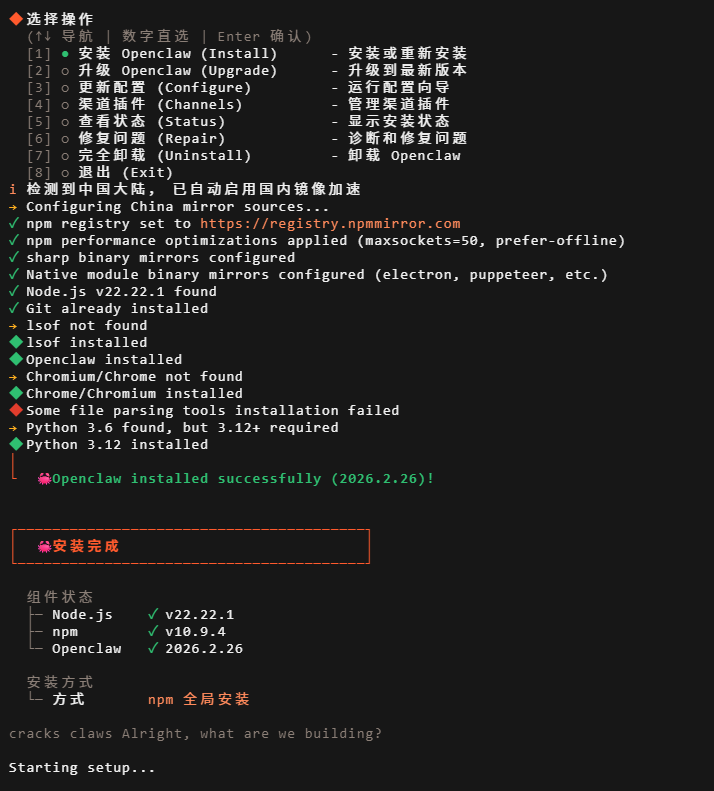714x791 pixels.
Task: Click the orange diamond beside 选择操作
Action: [16, 19]
